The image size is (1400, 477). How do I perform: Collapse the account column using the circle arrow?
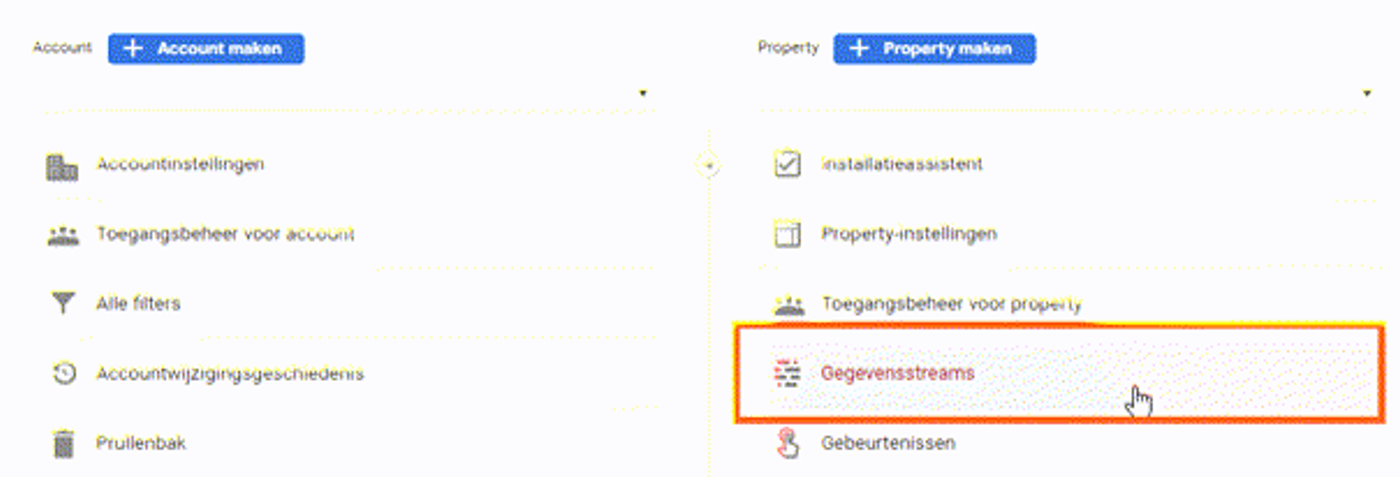point(708,166)
